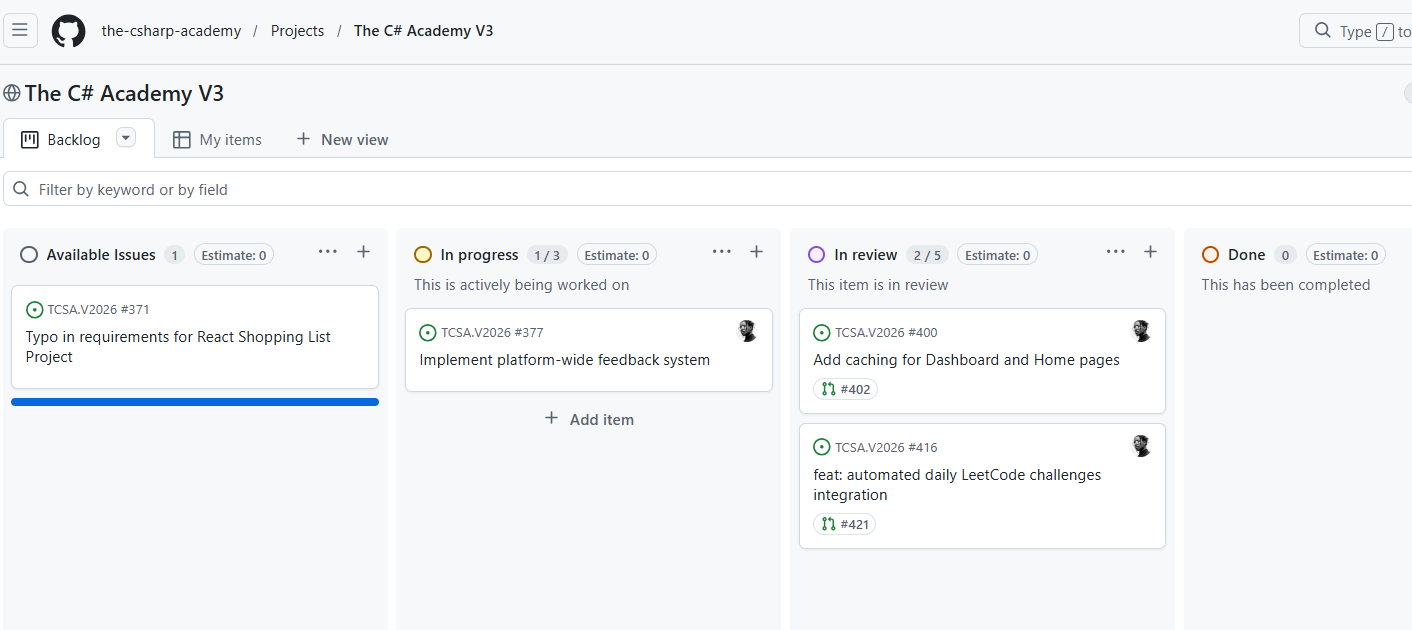This screenshot has width=1412, height=630.
Task: Open In review column options menu
Action: pyautogui.click(x=1116, y=252)
